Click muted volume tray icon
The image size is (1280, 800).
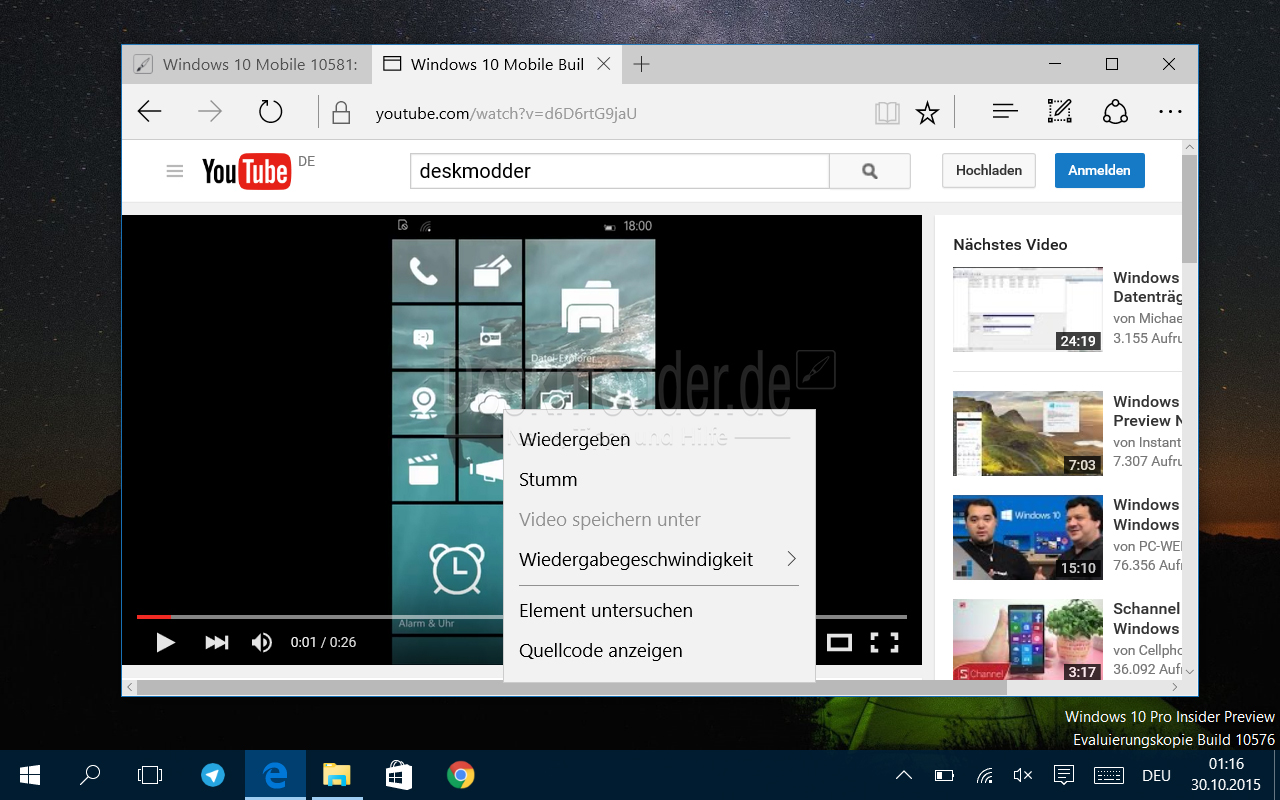tap(1023, 775)
